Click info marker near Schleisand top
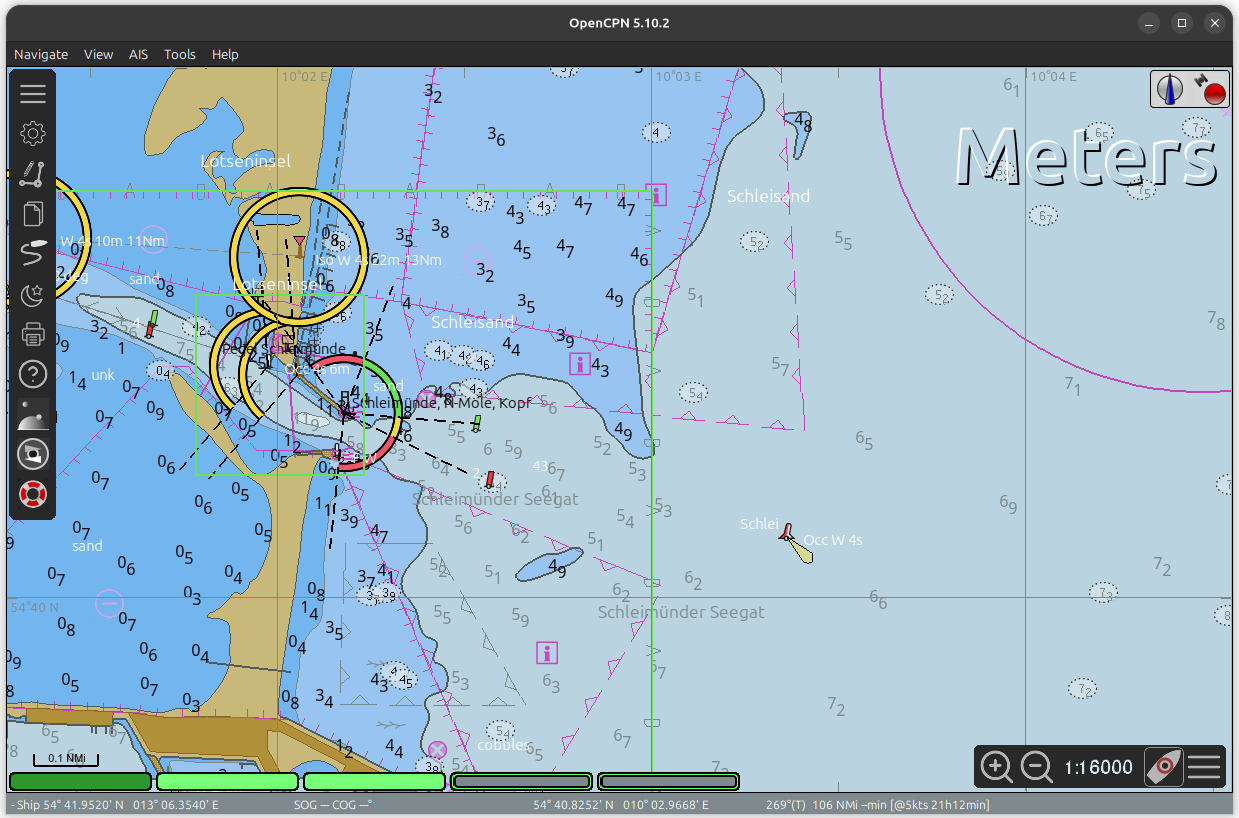This screenshot has width=1239, height=818. pos(656,194)
